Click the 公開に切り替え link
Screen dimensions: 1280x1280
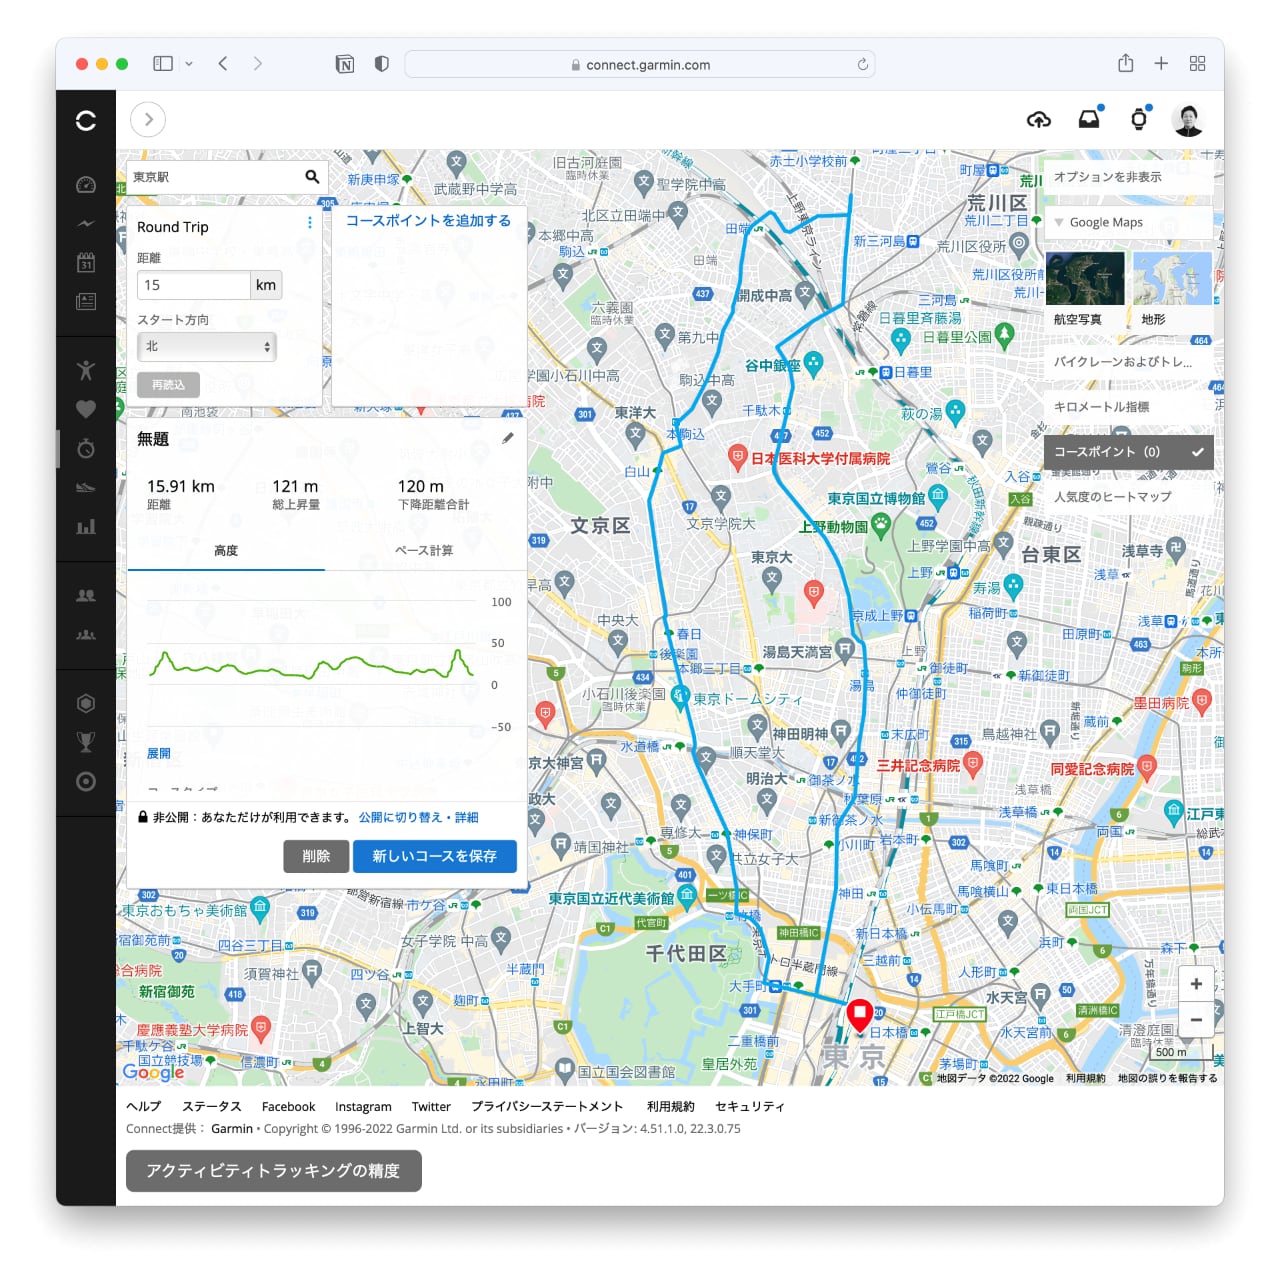400,817
